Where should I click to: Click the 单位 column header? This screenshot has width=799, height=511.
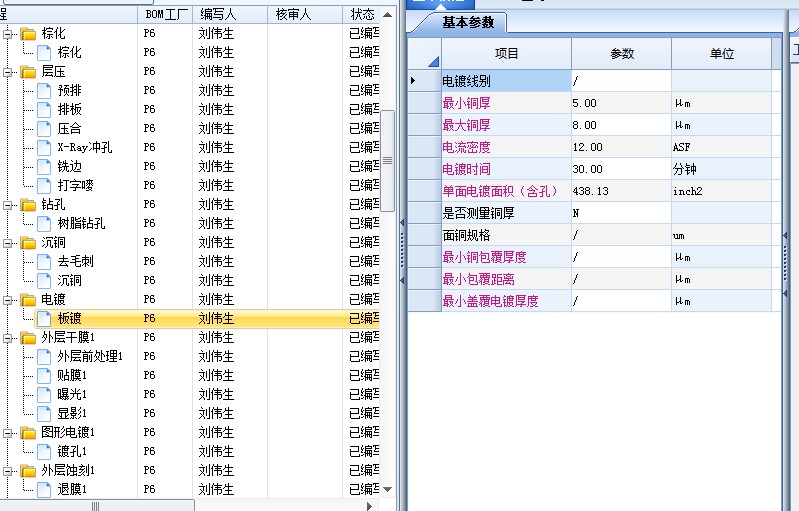coord(722,53)
